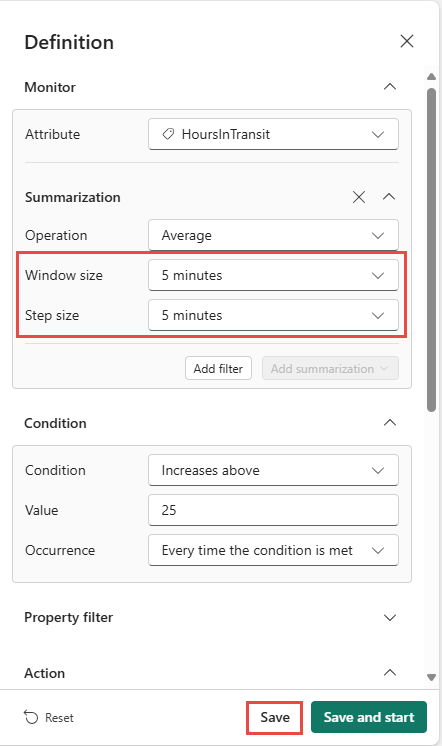Click the Reset undo icon
The image size is (442, 746).
pyautogui.click(x=31, y=717)
